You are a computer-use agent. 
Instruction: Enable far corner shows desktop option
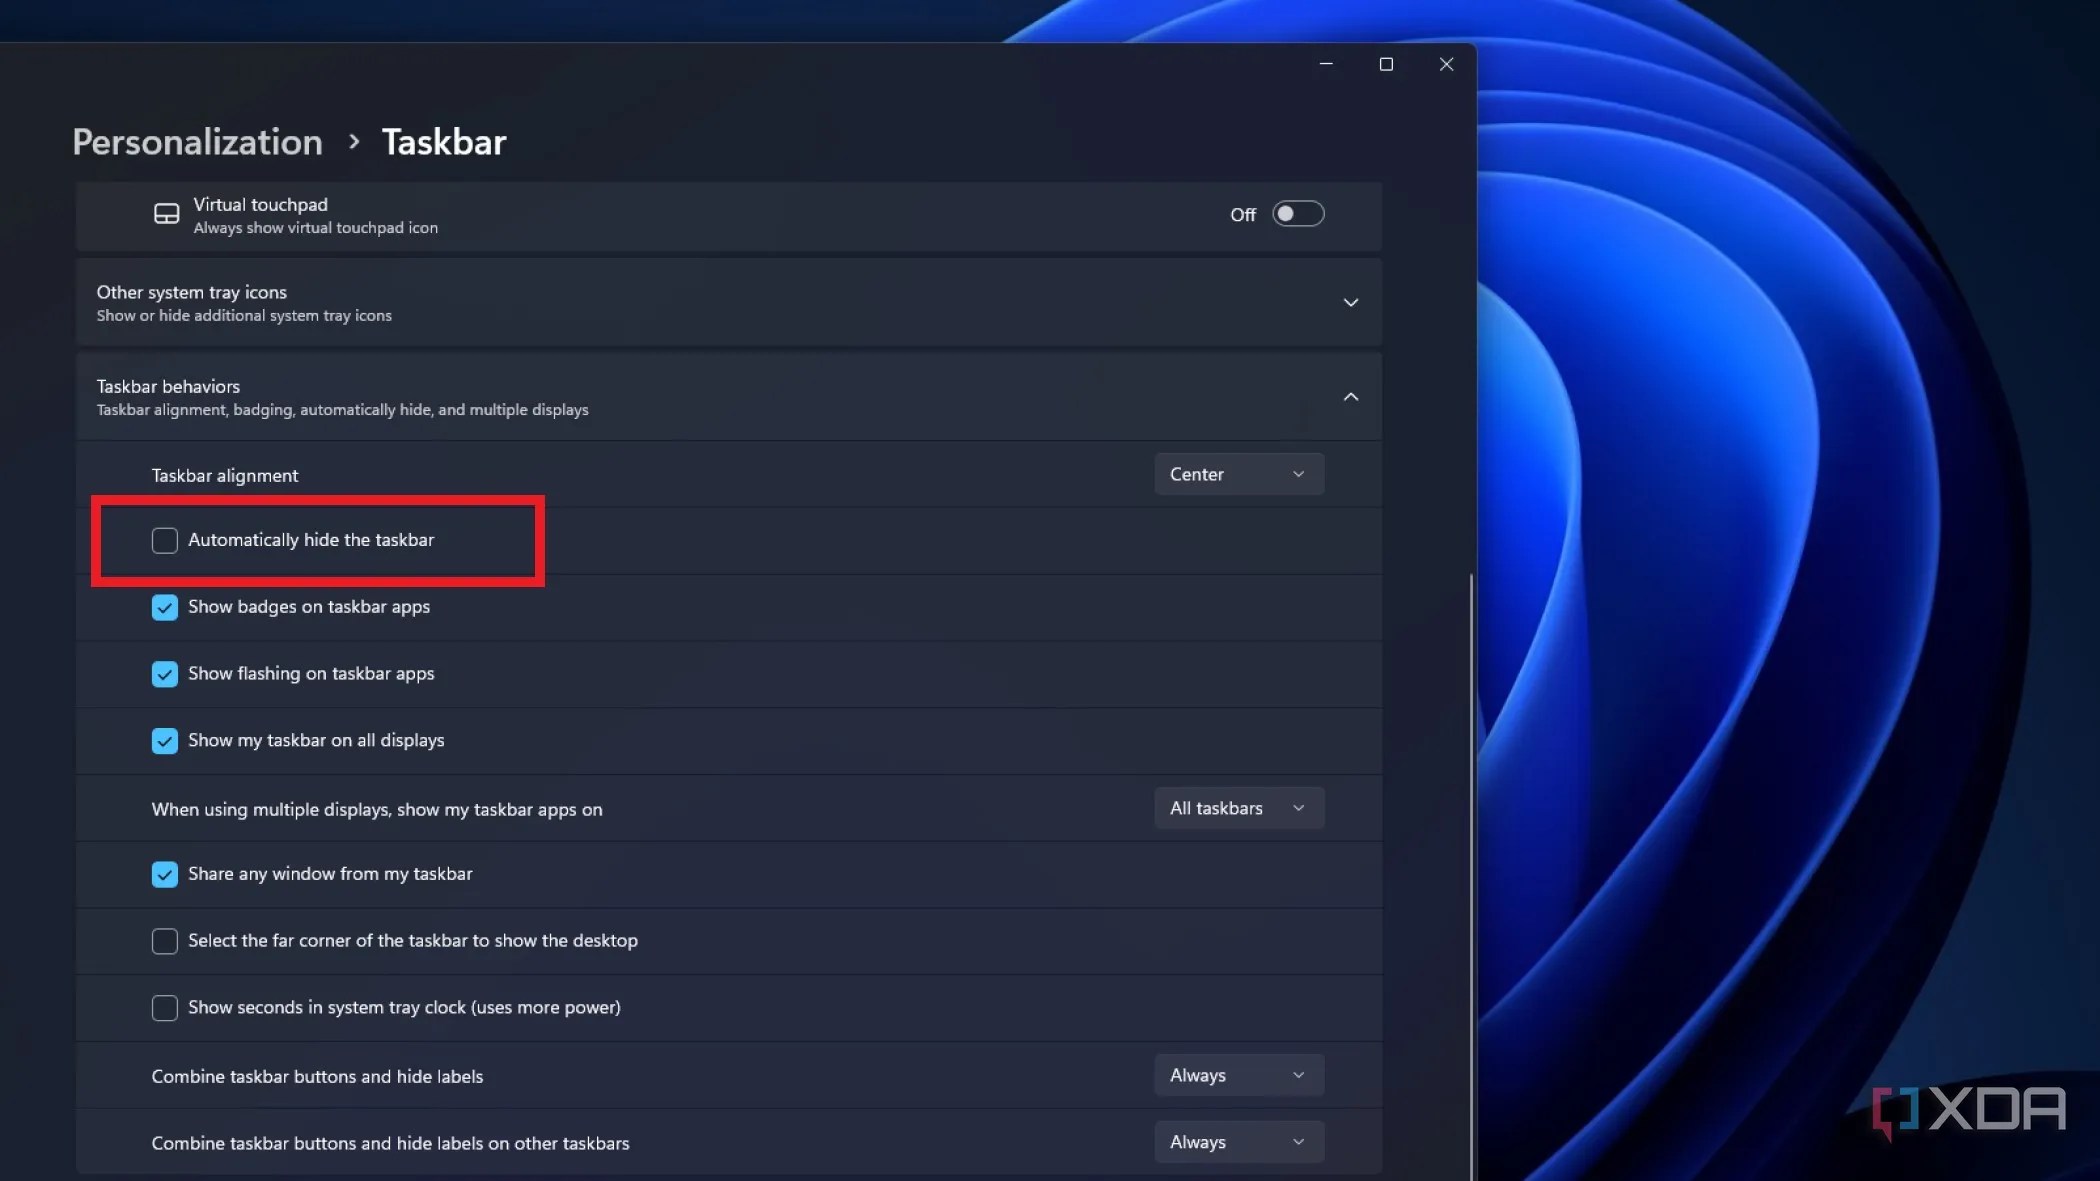coord(165,941)
